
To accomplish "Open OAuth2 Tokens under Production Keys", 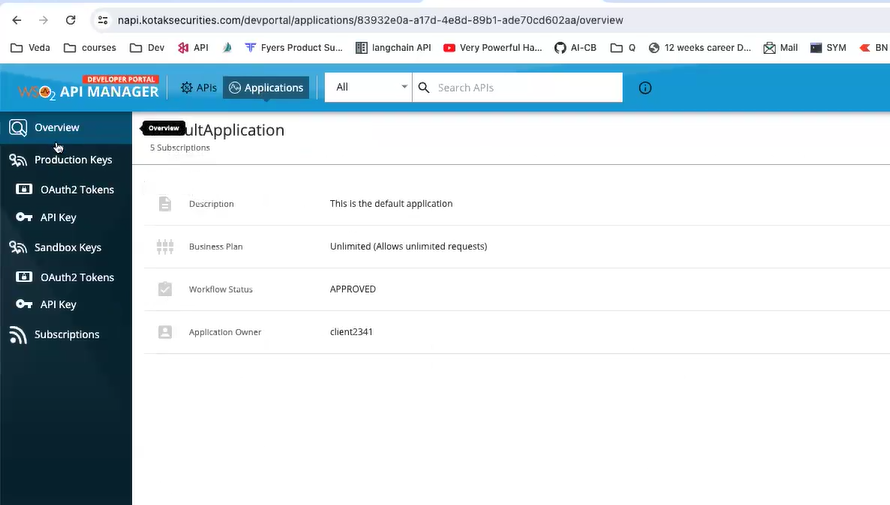I will point(66,190).
